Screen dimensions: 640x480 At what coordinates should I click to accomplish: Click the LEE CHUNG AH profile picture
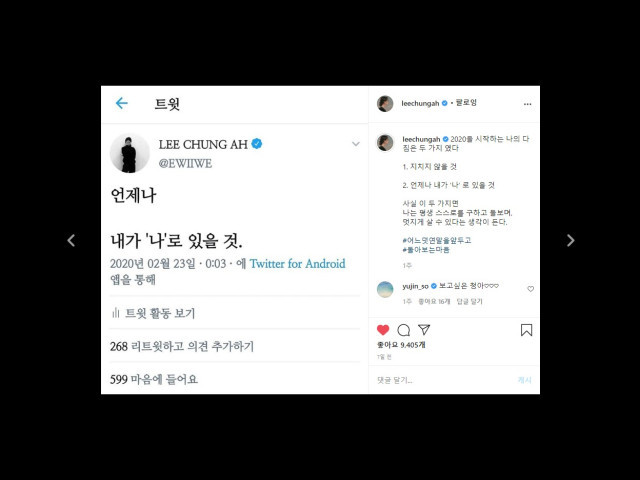(129, 153)
